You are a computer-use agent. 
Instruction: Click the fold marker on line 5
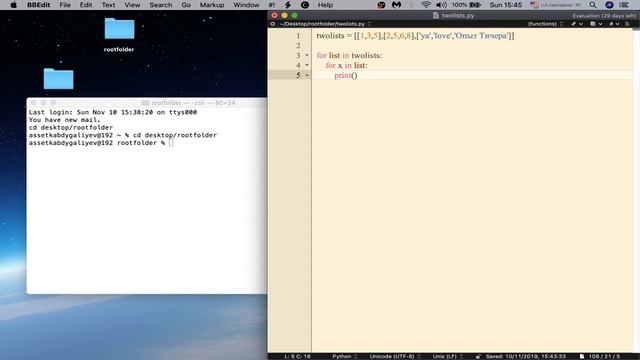tap(307, 75)
